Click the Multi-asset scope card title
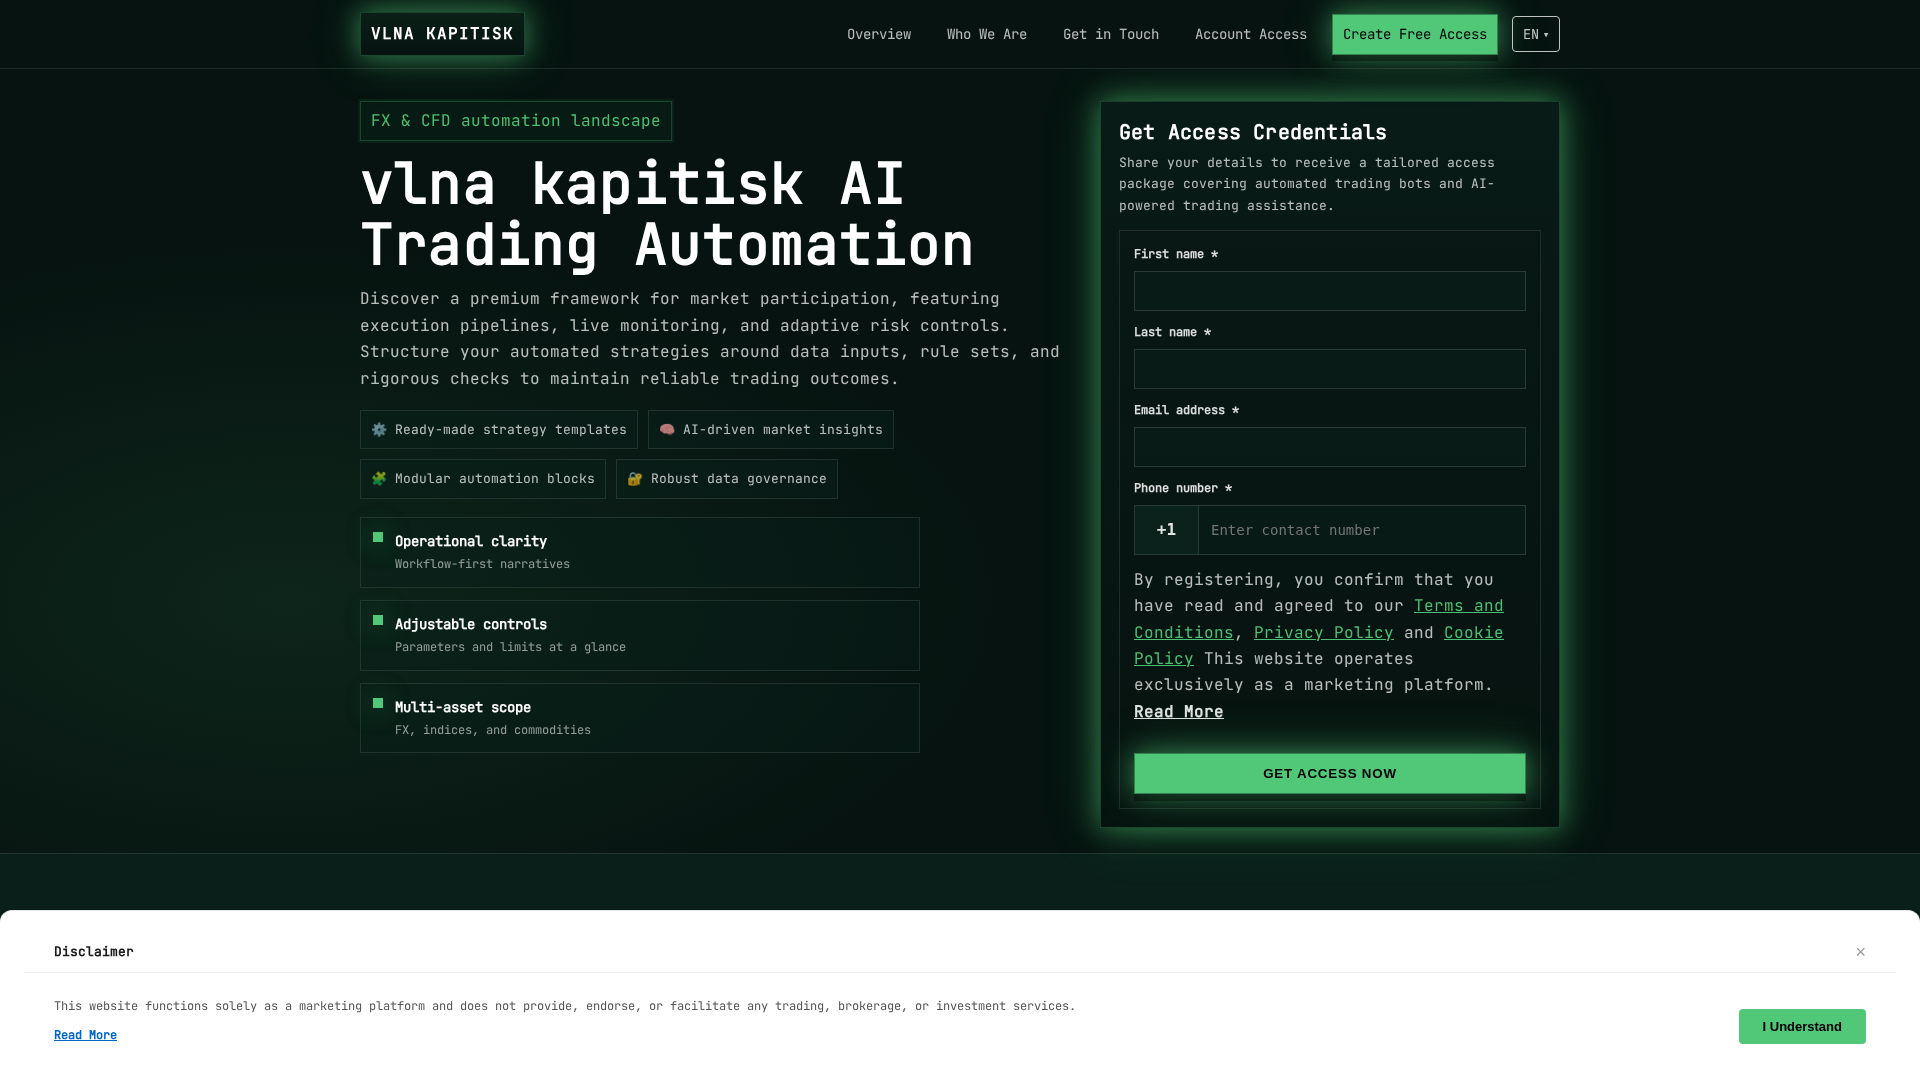Screen dimensions: 1920x1080 pos(463,707)
